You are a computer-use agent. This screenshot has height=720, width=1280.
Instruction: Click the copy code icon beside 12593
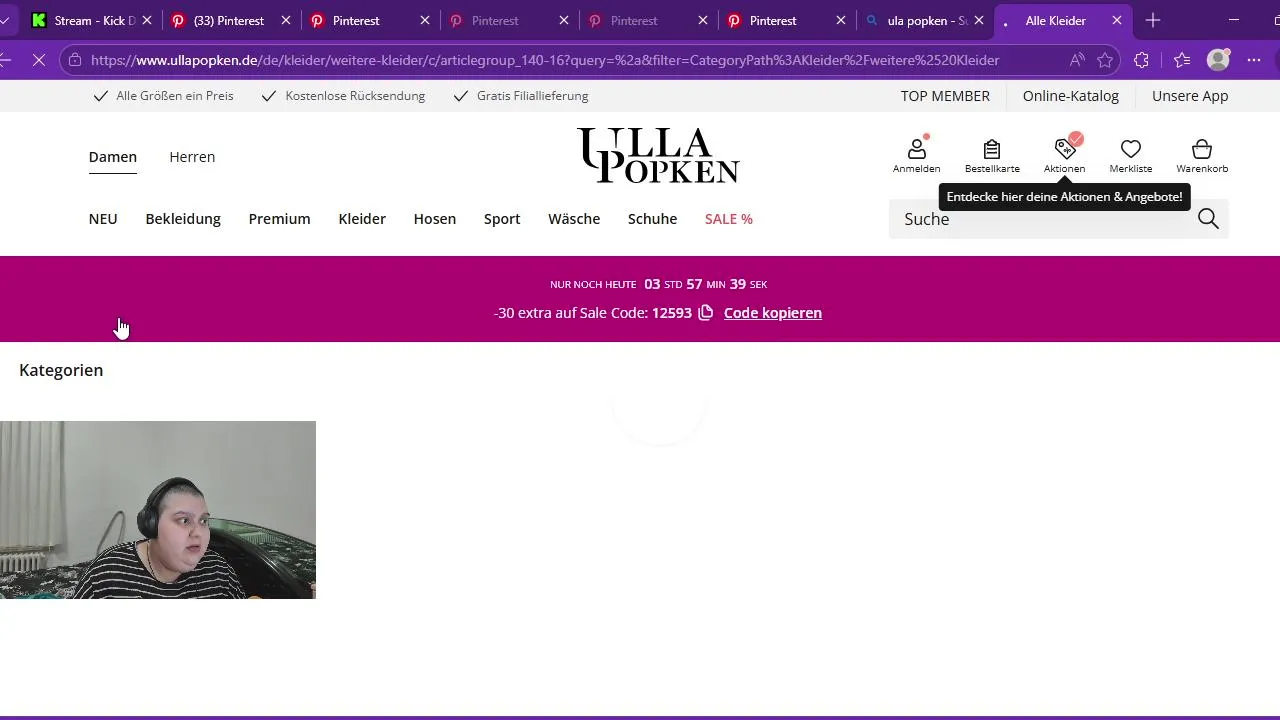click(x=706, y=313)
